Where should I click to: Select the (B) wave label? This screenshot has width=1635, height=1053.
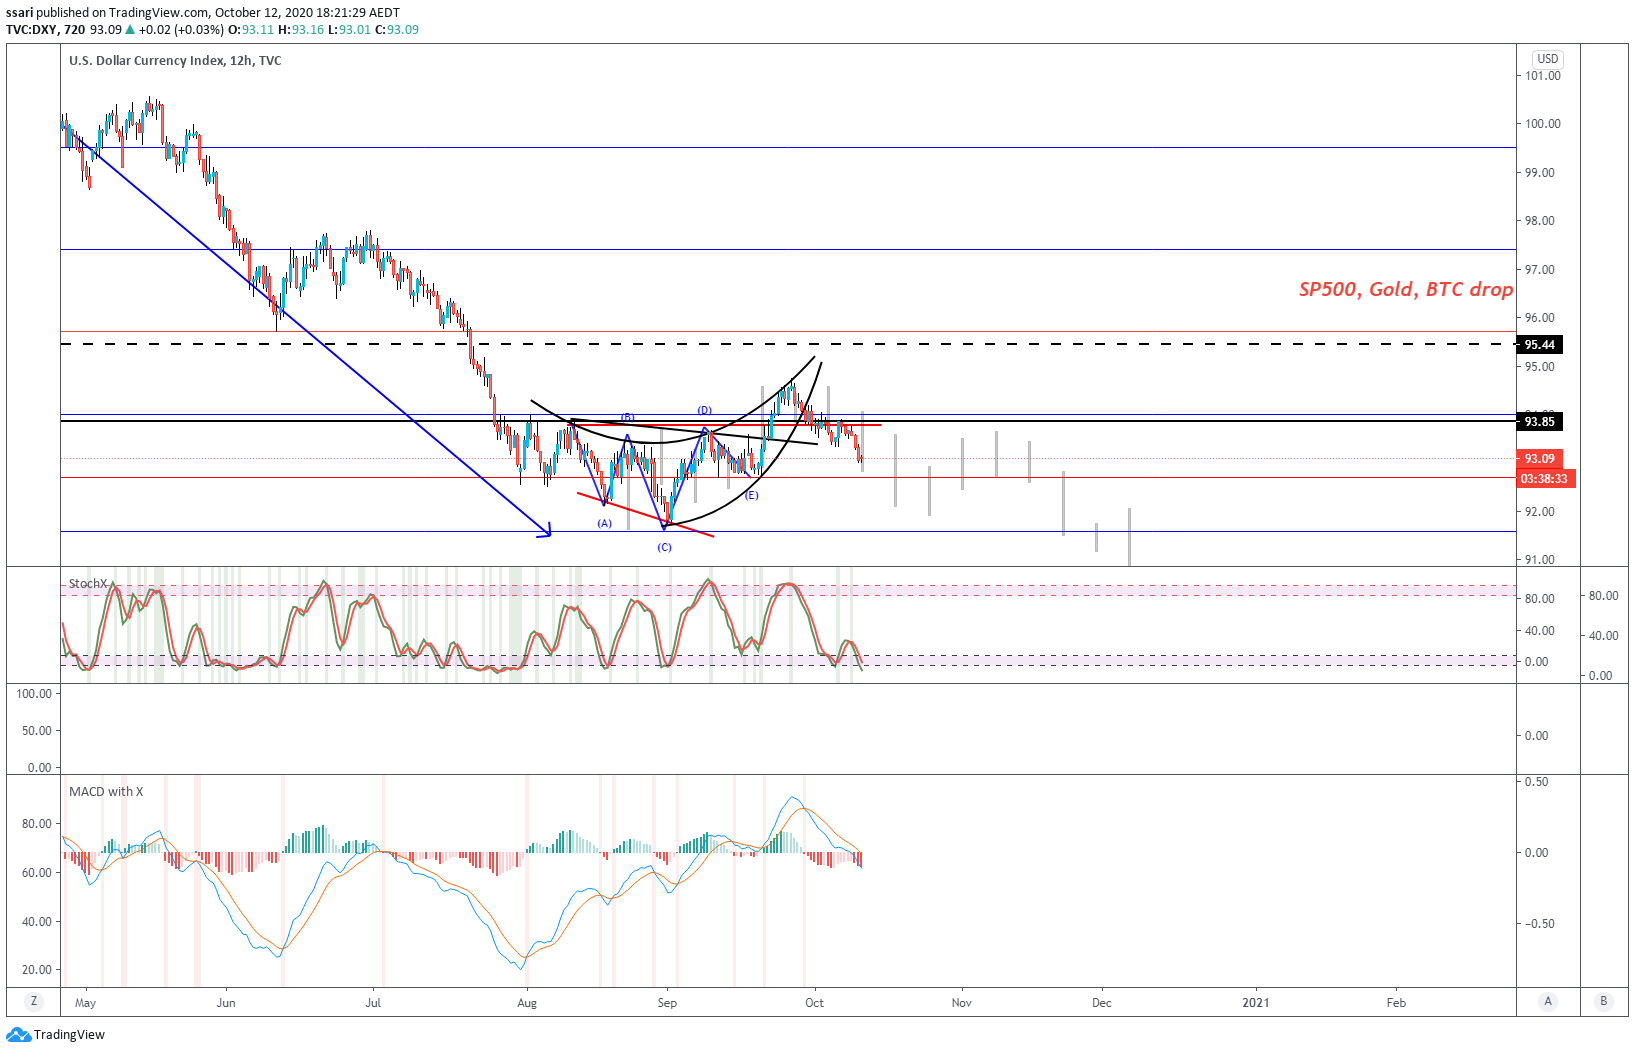coord(628,417)
